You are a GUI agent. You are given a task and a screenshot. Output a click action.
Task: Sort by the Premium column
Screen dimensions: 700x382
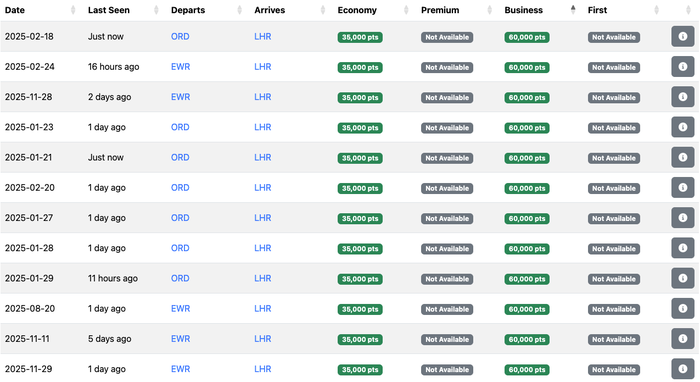click(x=440, y=10)
